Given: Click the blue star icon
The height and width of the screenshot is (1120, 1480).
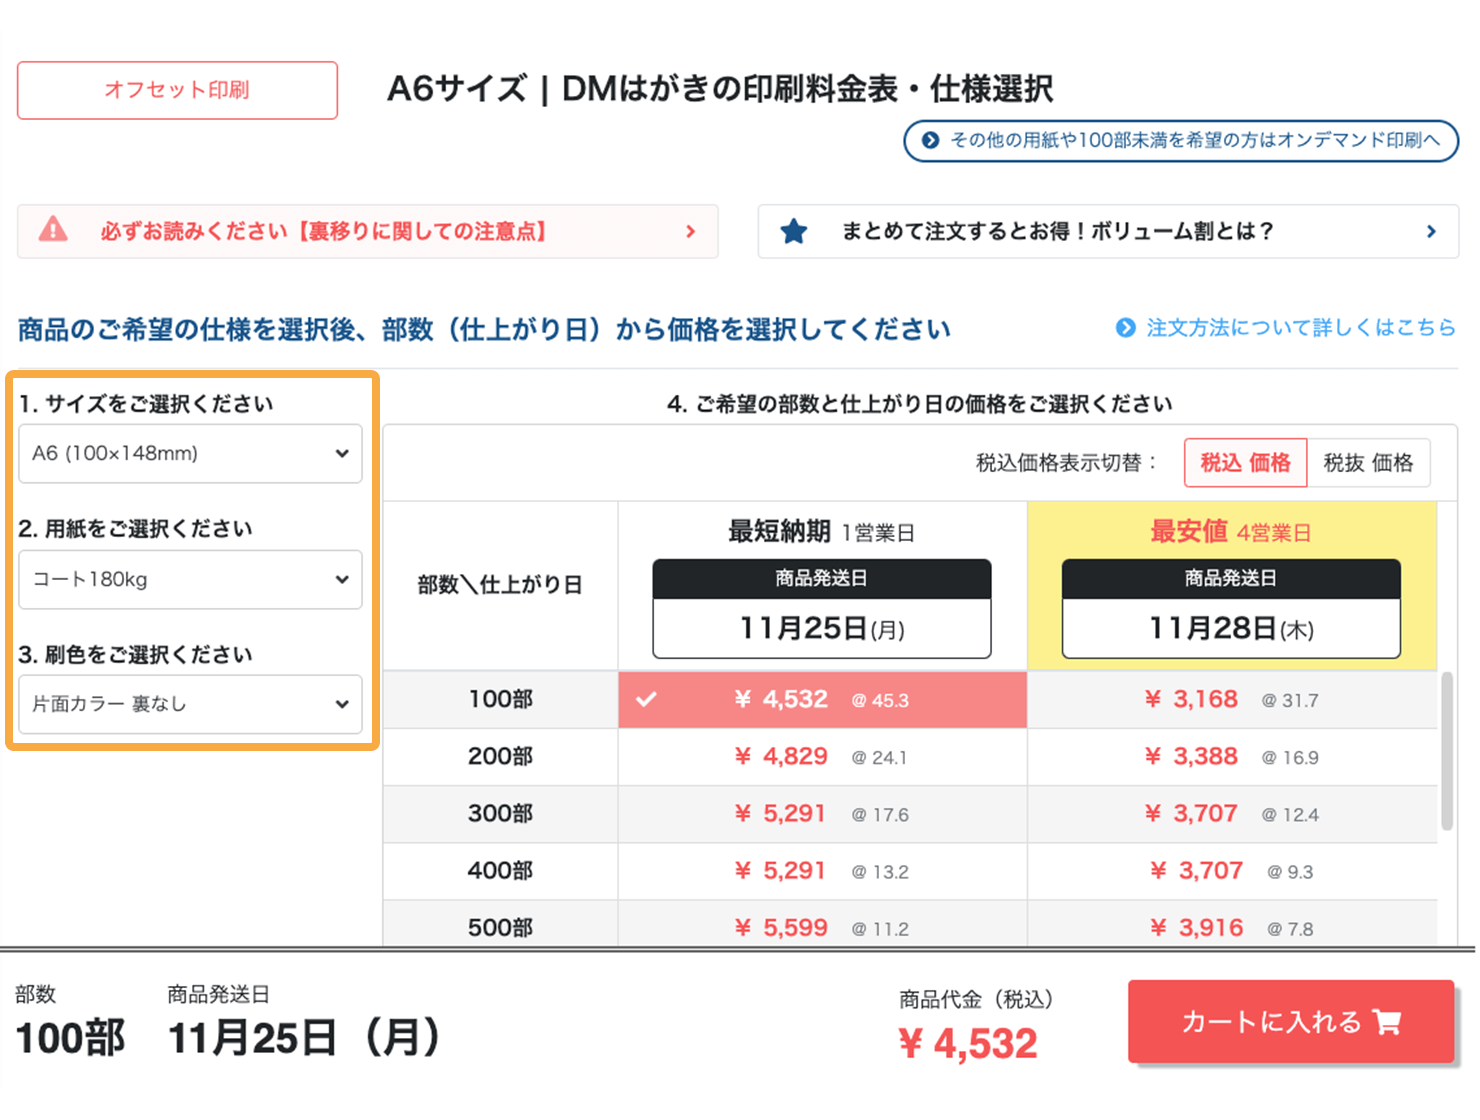Looking at the screenshot, I should [795, 231].
